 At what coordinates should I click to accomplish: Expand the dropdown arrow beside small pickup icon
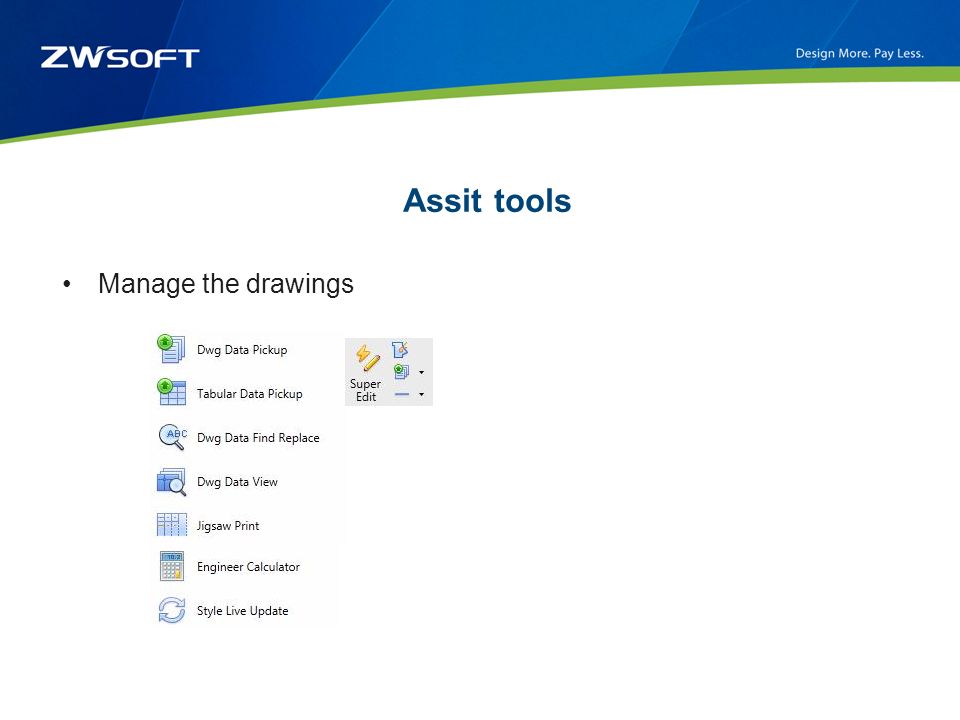tap(421, 372)
